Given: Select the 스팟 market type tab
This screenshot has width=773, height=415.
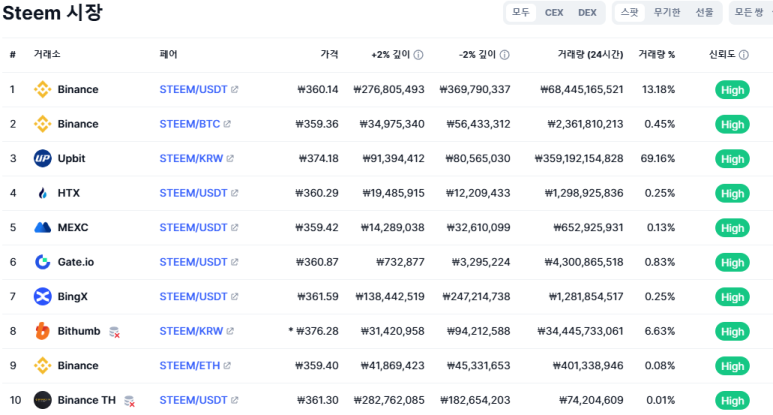Looking at the screenshot, I should pyautogui.click(x=630, y=12).
